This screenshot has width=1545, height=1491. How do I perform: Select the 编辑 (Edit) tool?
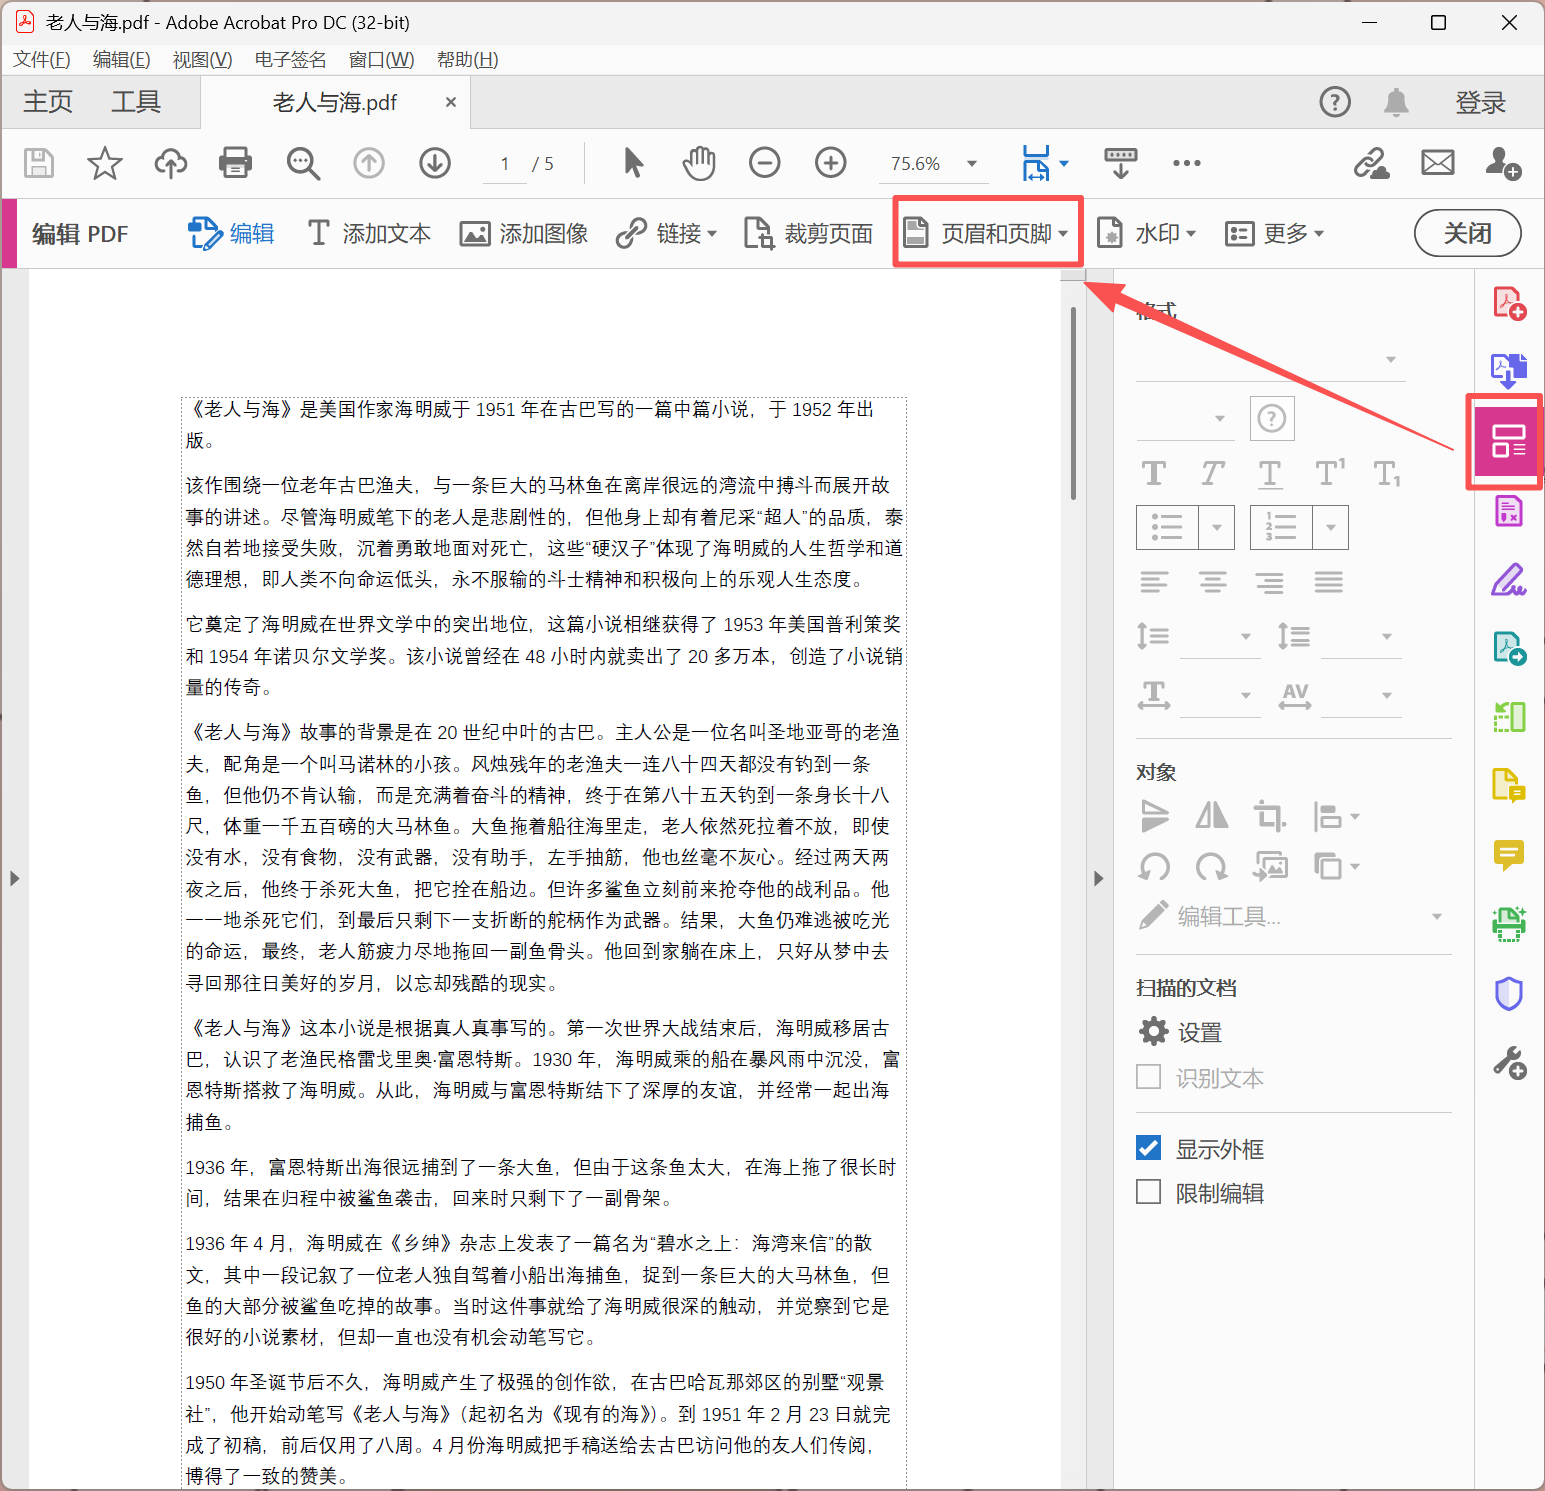(x=231, y=233)
